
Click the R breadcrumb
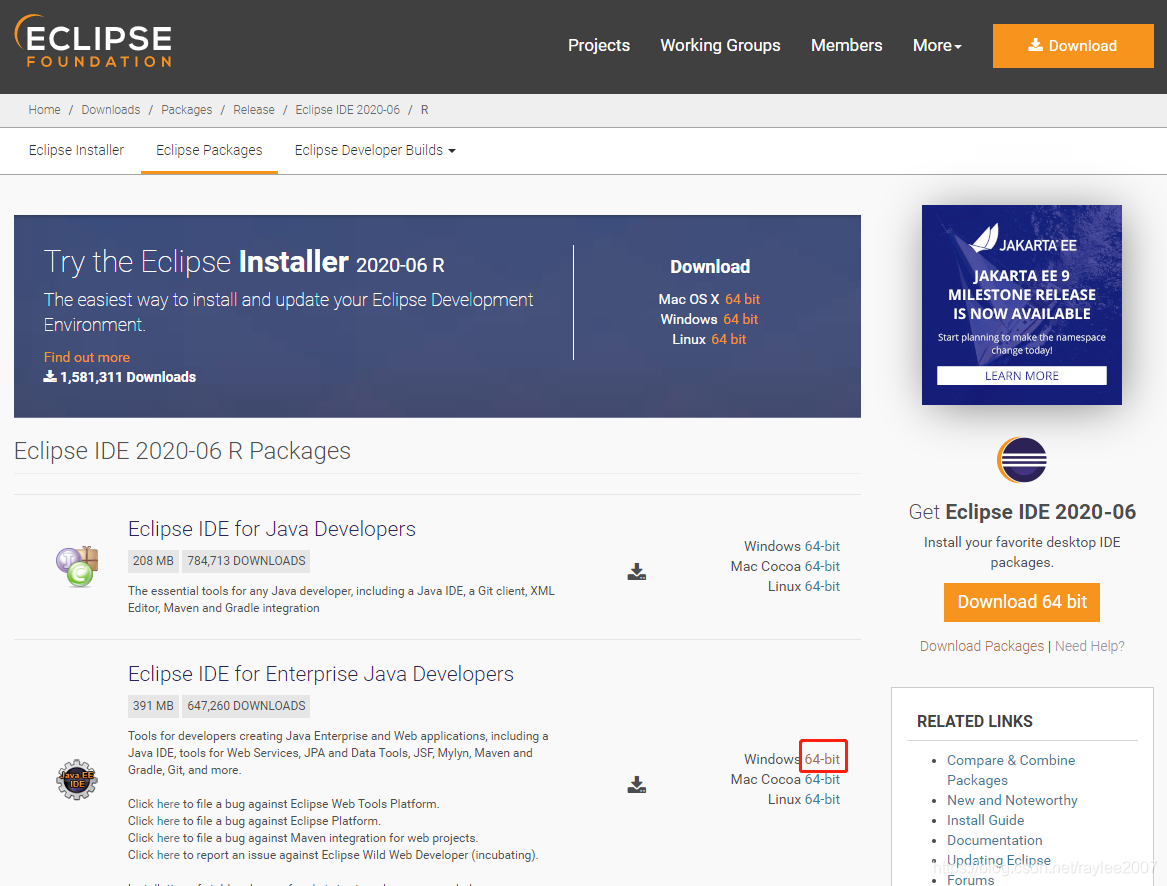pyautogui.click(x=424, y=109)
